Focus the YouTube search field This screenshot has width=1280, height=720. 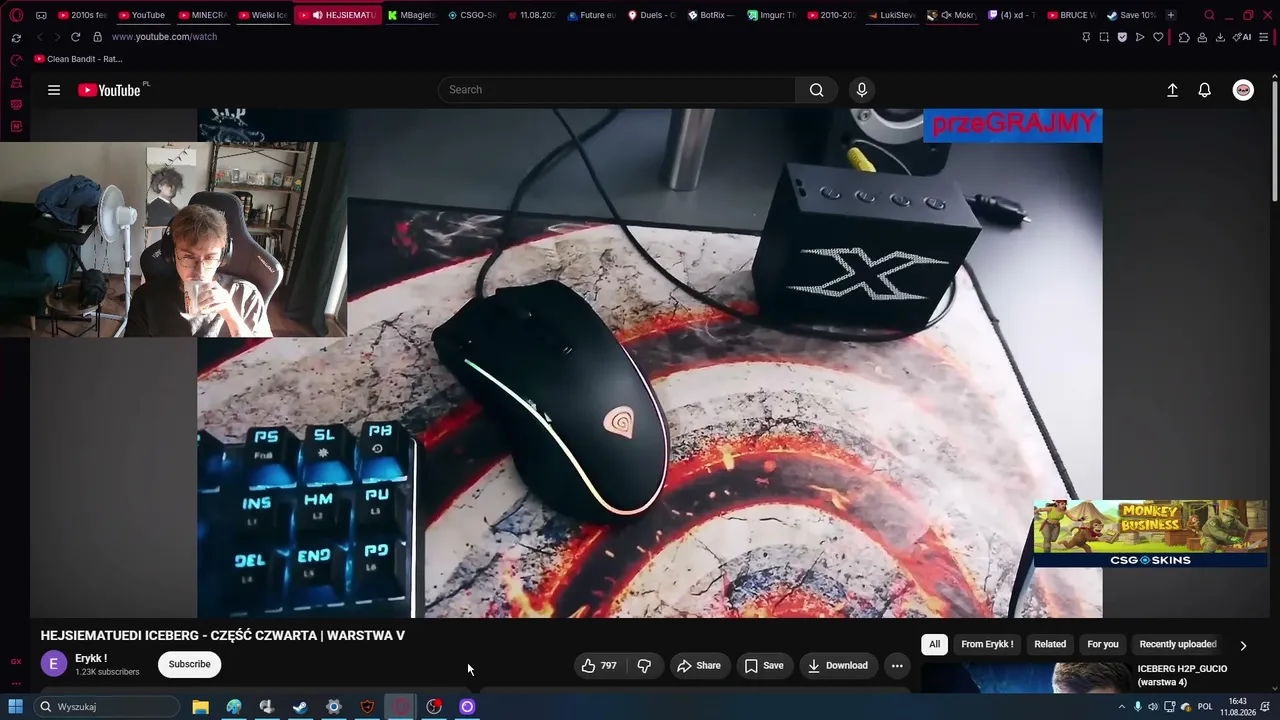(x=617, y=90)
